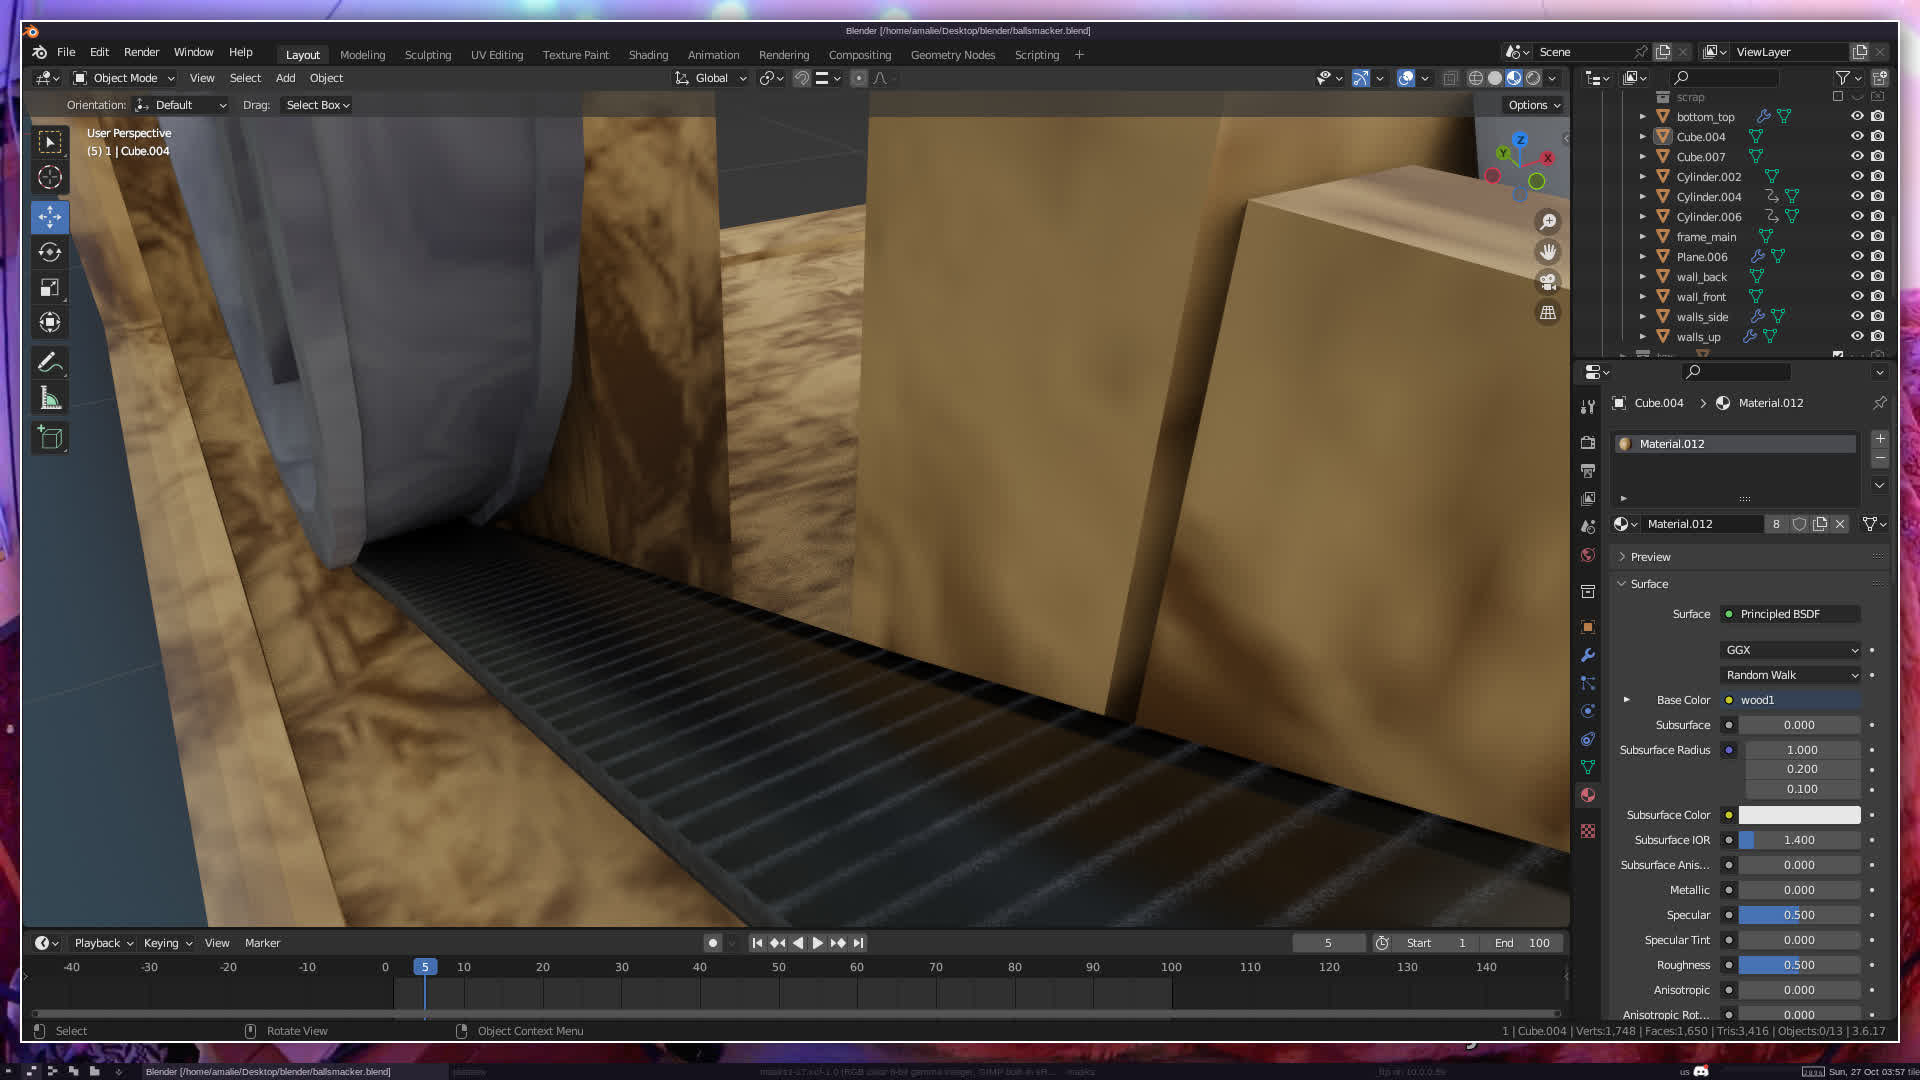Switch orthographic perspective grid icon

[1548, 313]
